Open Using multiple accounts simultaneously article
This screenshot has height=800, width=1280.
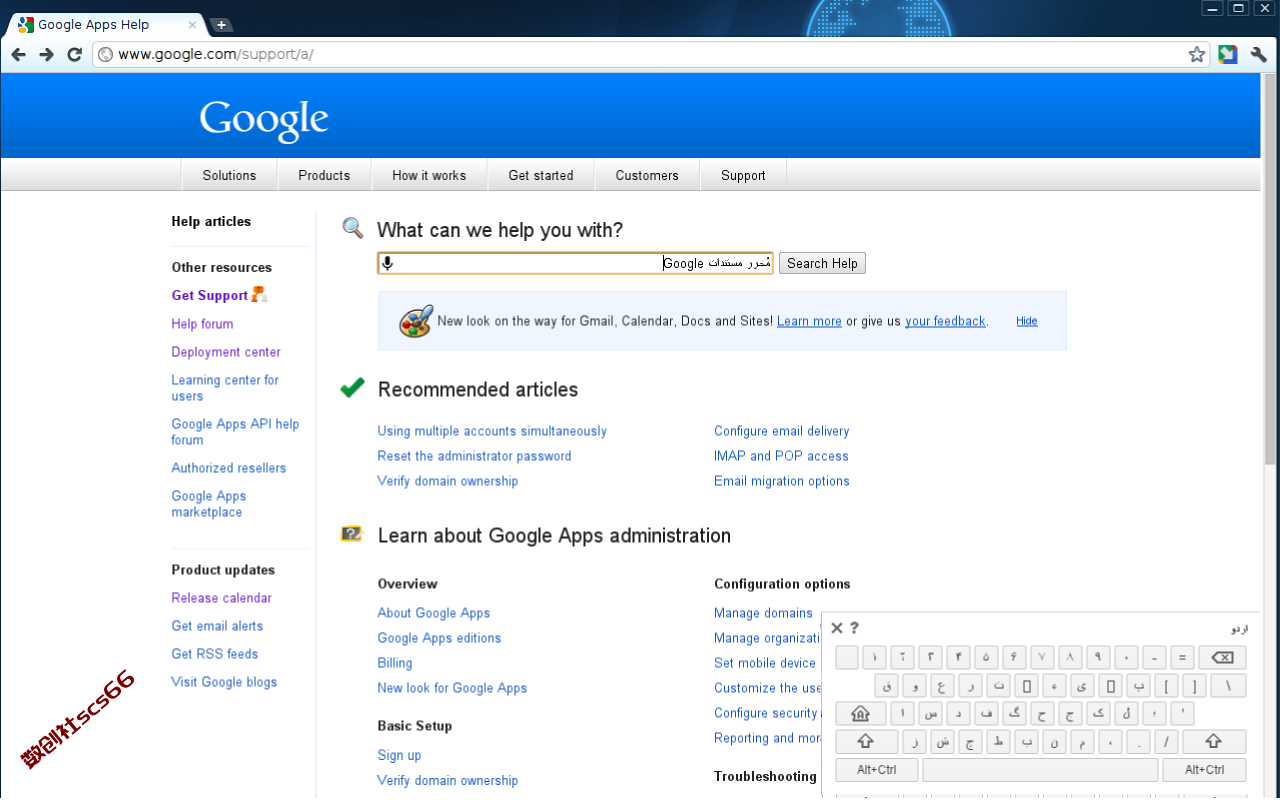[x=492, y=431]
